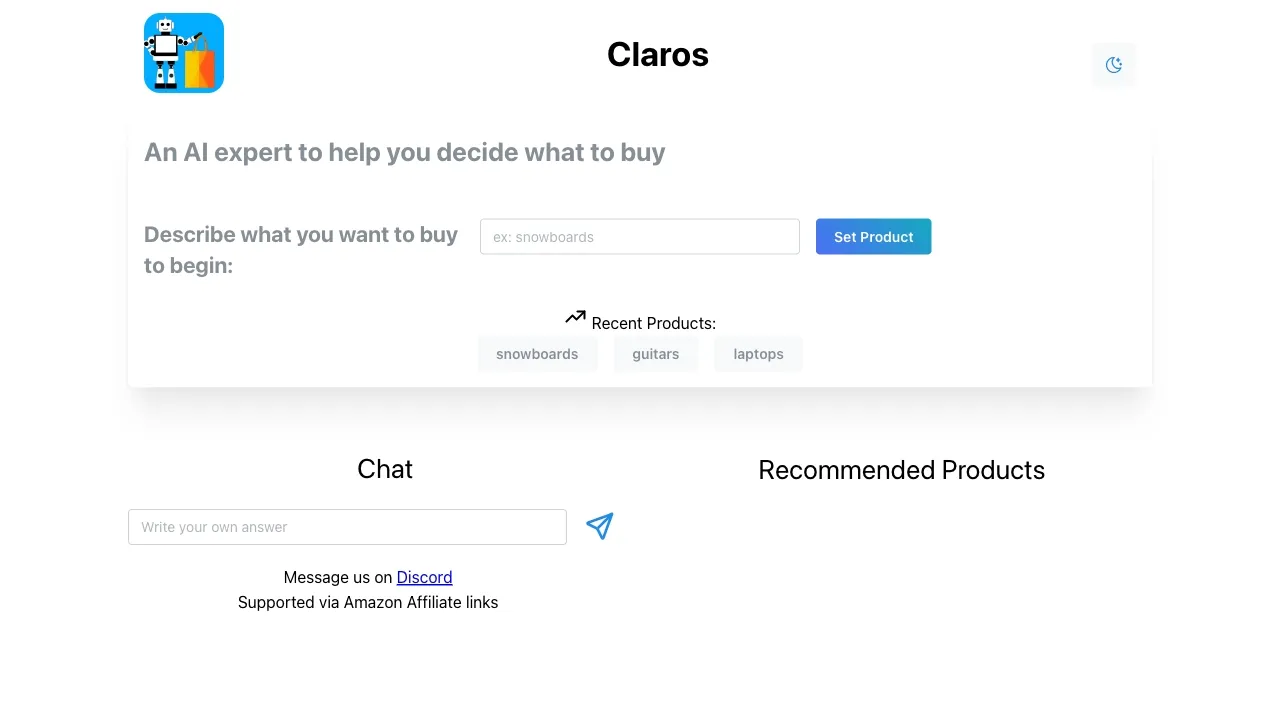Click the Recent Products label
This screenshot has height=720, width=1280.
tap(653, 323)
